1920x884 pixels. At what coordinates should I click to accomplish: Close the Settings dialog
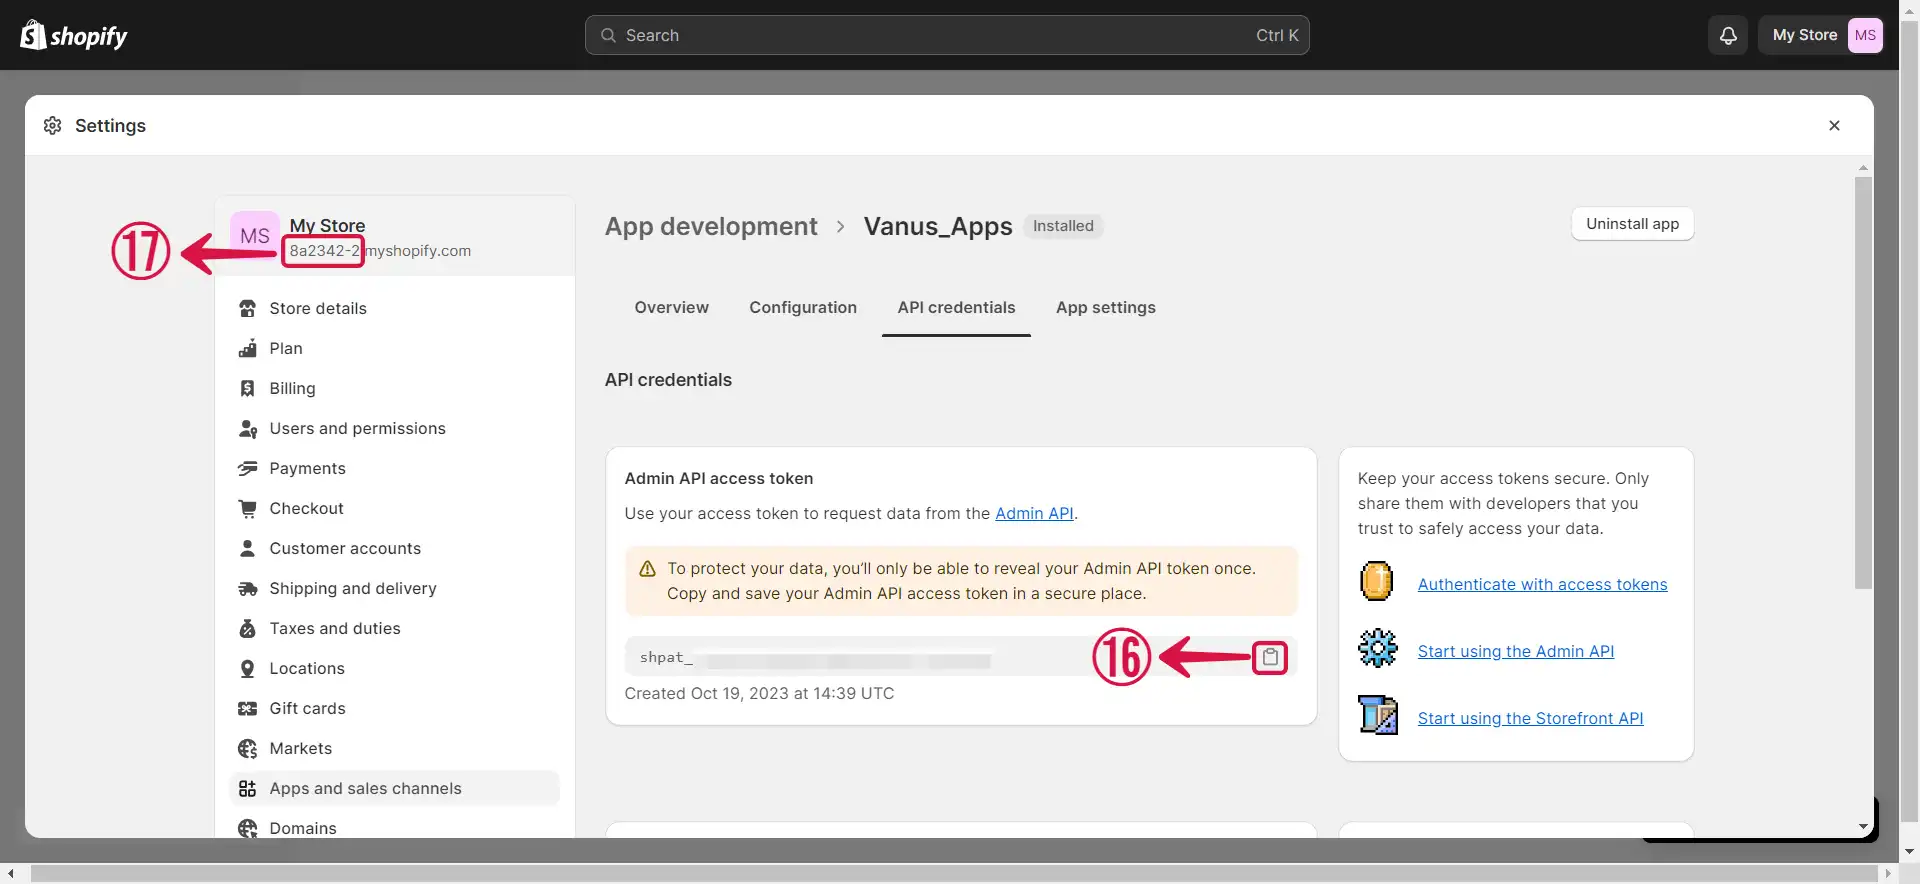1834,125
